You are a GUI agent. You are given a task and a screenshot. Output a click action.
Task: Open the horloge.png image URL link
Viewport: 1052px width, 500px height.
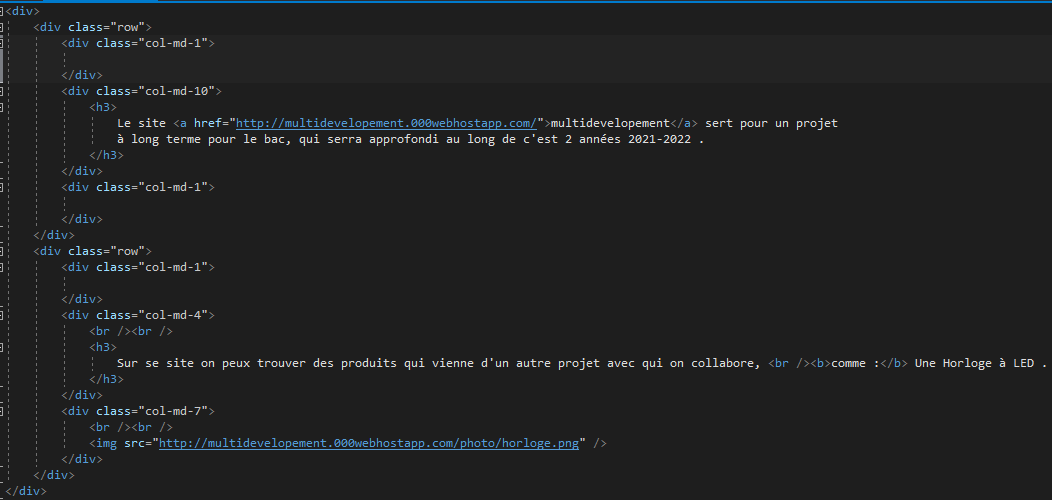(368, 443)
